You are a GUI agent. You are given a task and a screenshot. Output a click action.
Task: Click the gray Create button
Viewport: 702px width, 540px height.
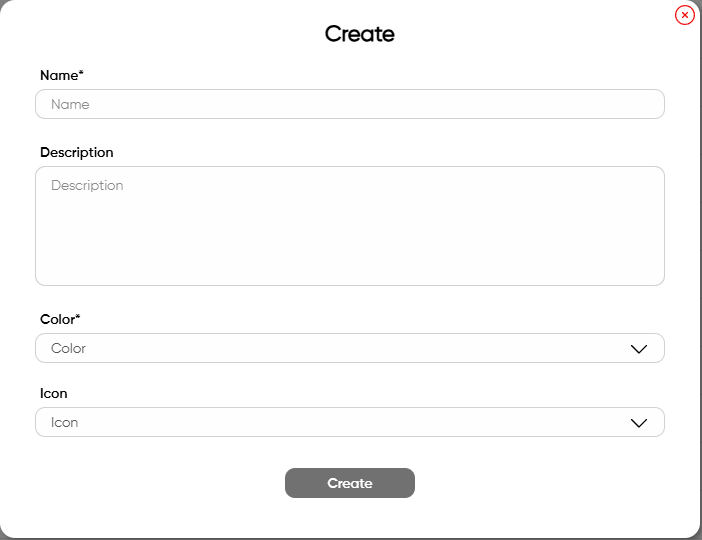pyautogui.click(x=350, y=483)
